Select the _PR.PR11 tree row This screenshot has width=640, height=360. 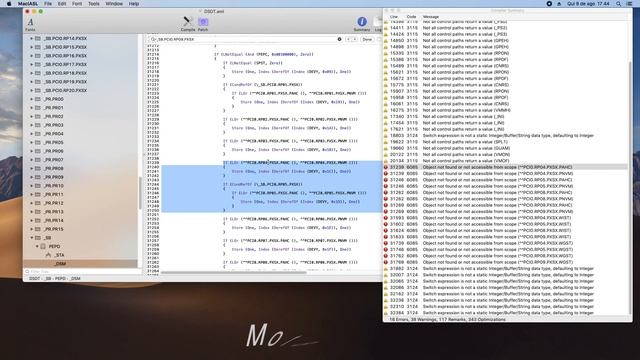click(x=81, y=194)
